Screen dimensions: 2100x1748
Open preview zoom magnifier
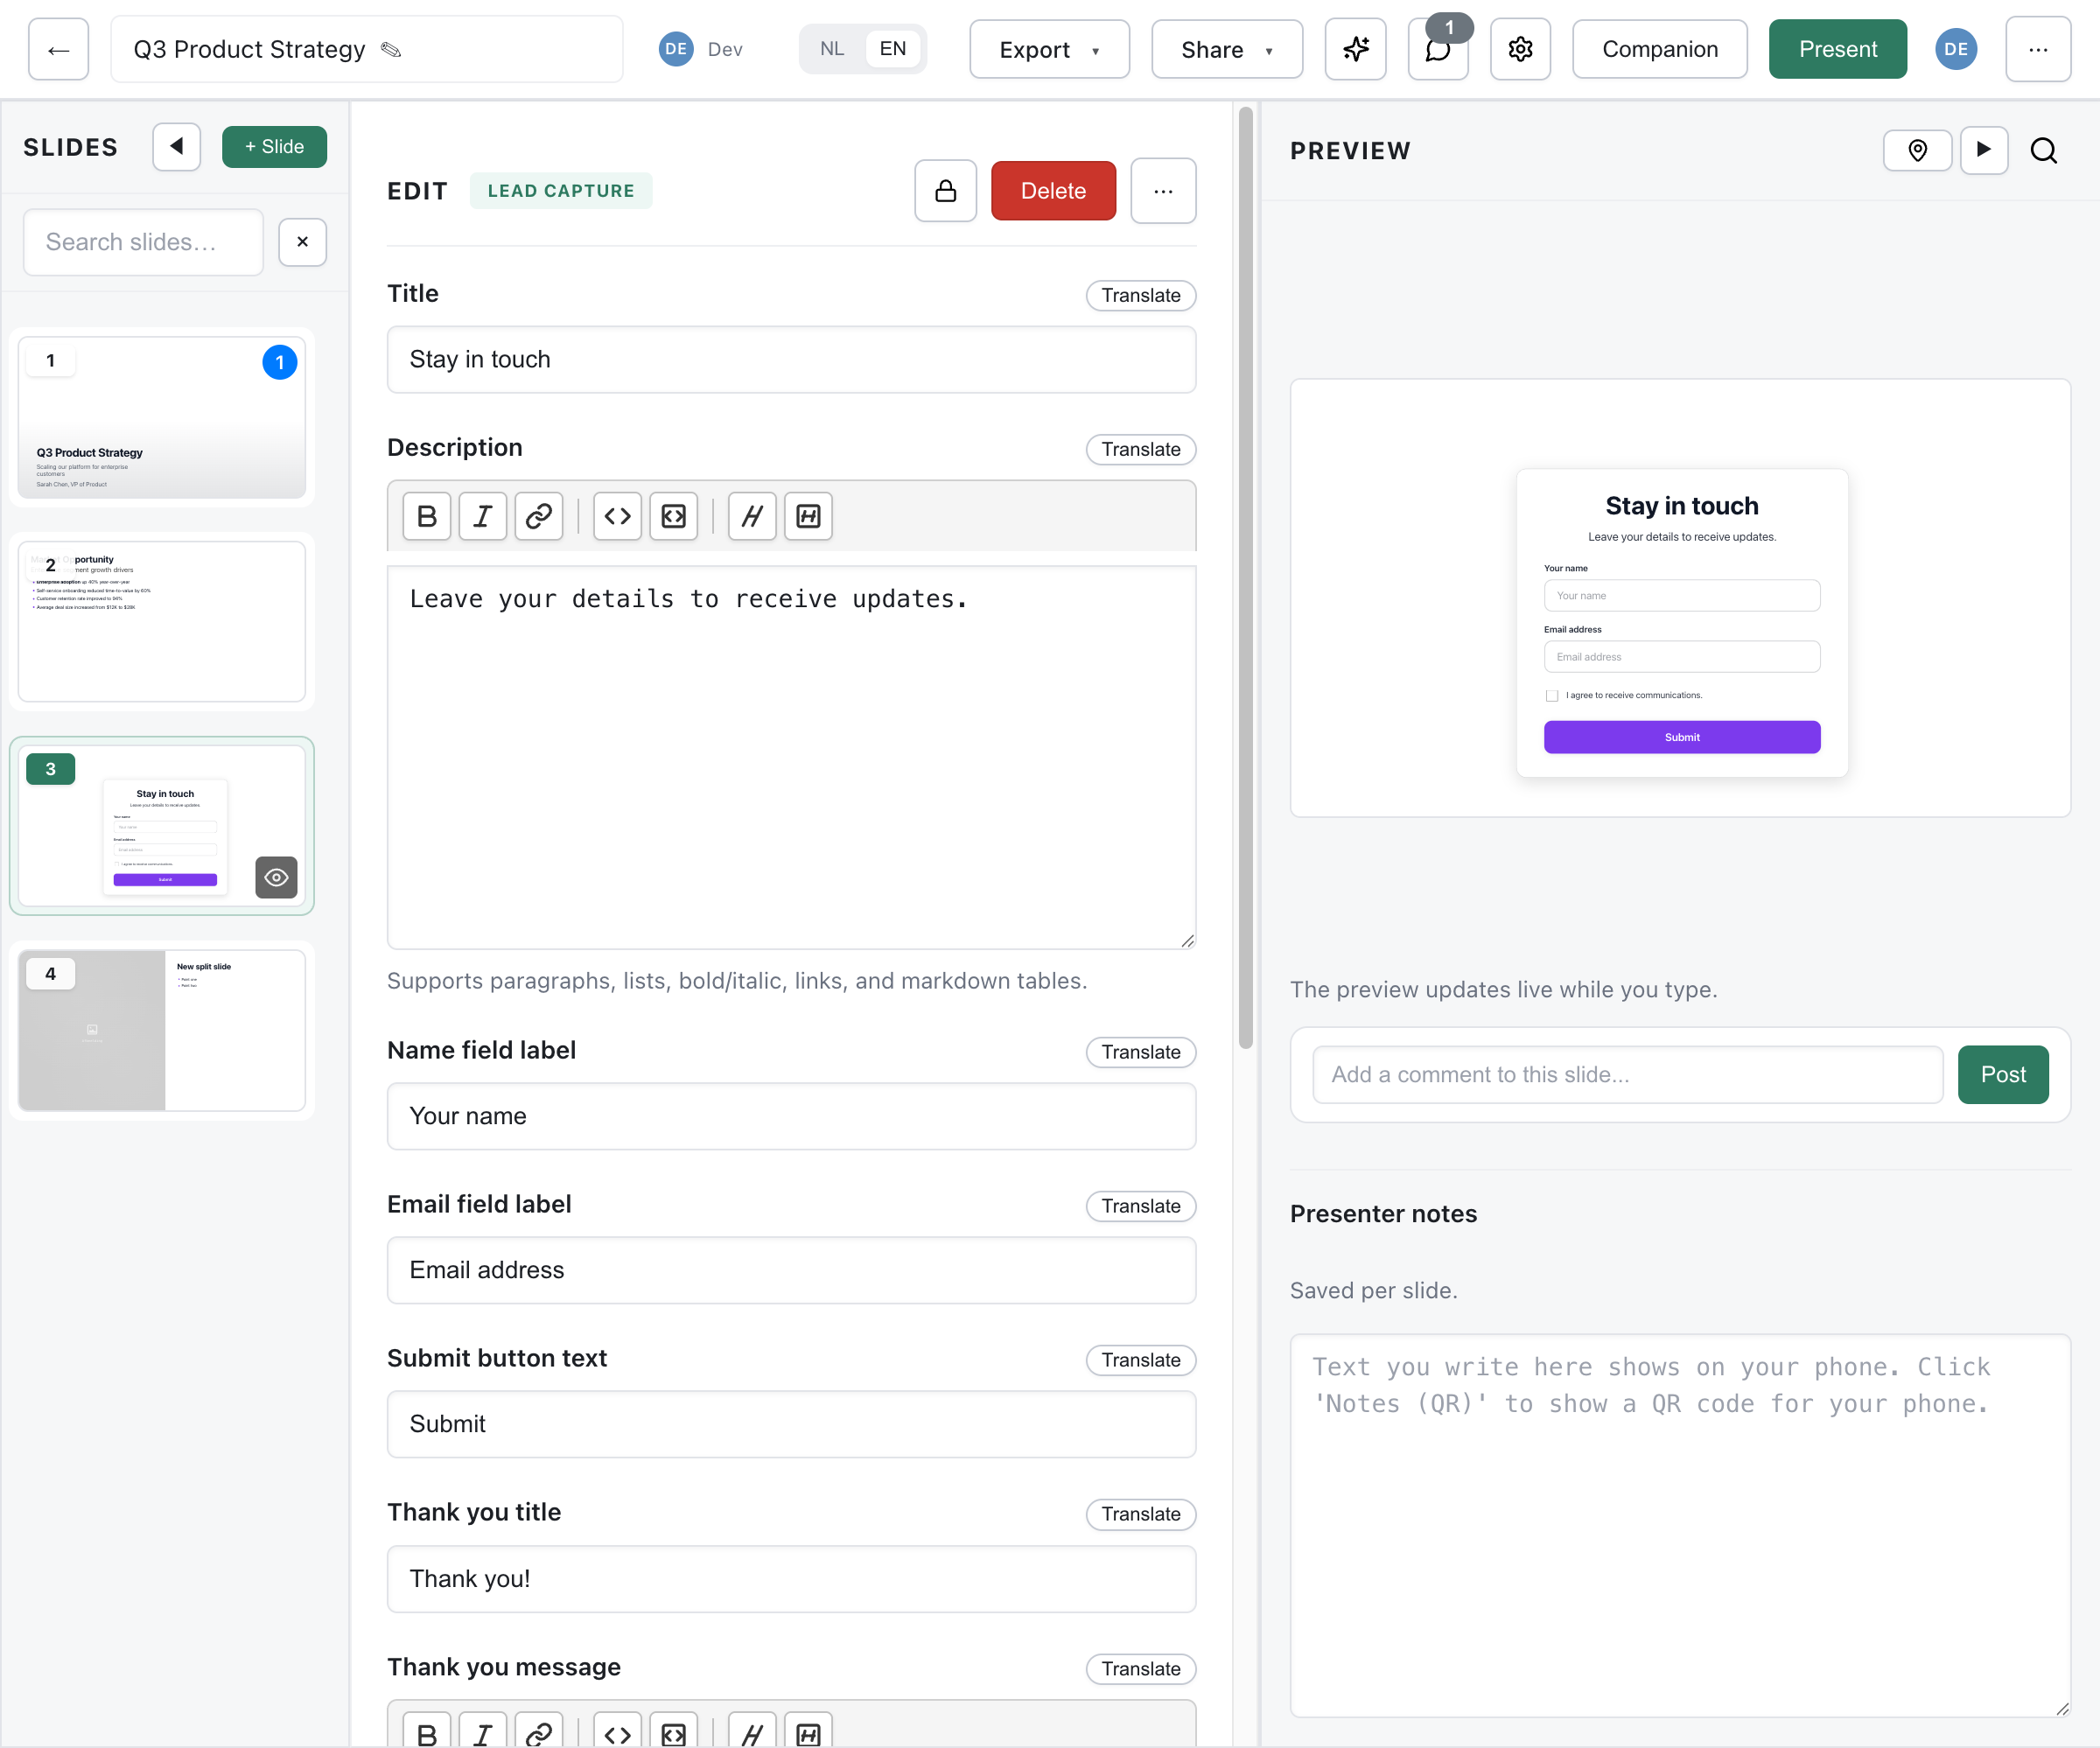click(x=2043, y=150)
